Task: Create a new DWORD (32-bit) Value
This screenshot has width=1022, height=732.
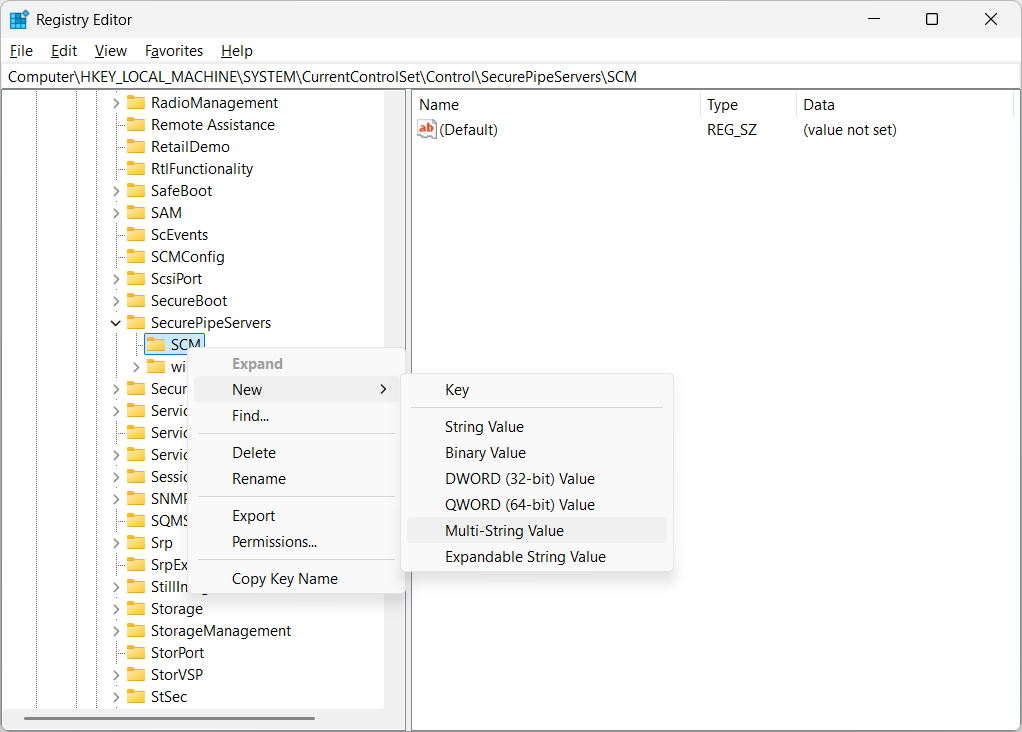Action: 537,479
